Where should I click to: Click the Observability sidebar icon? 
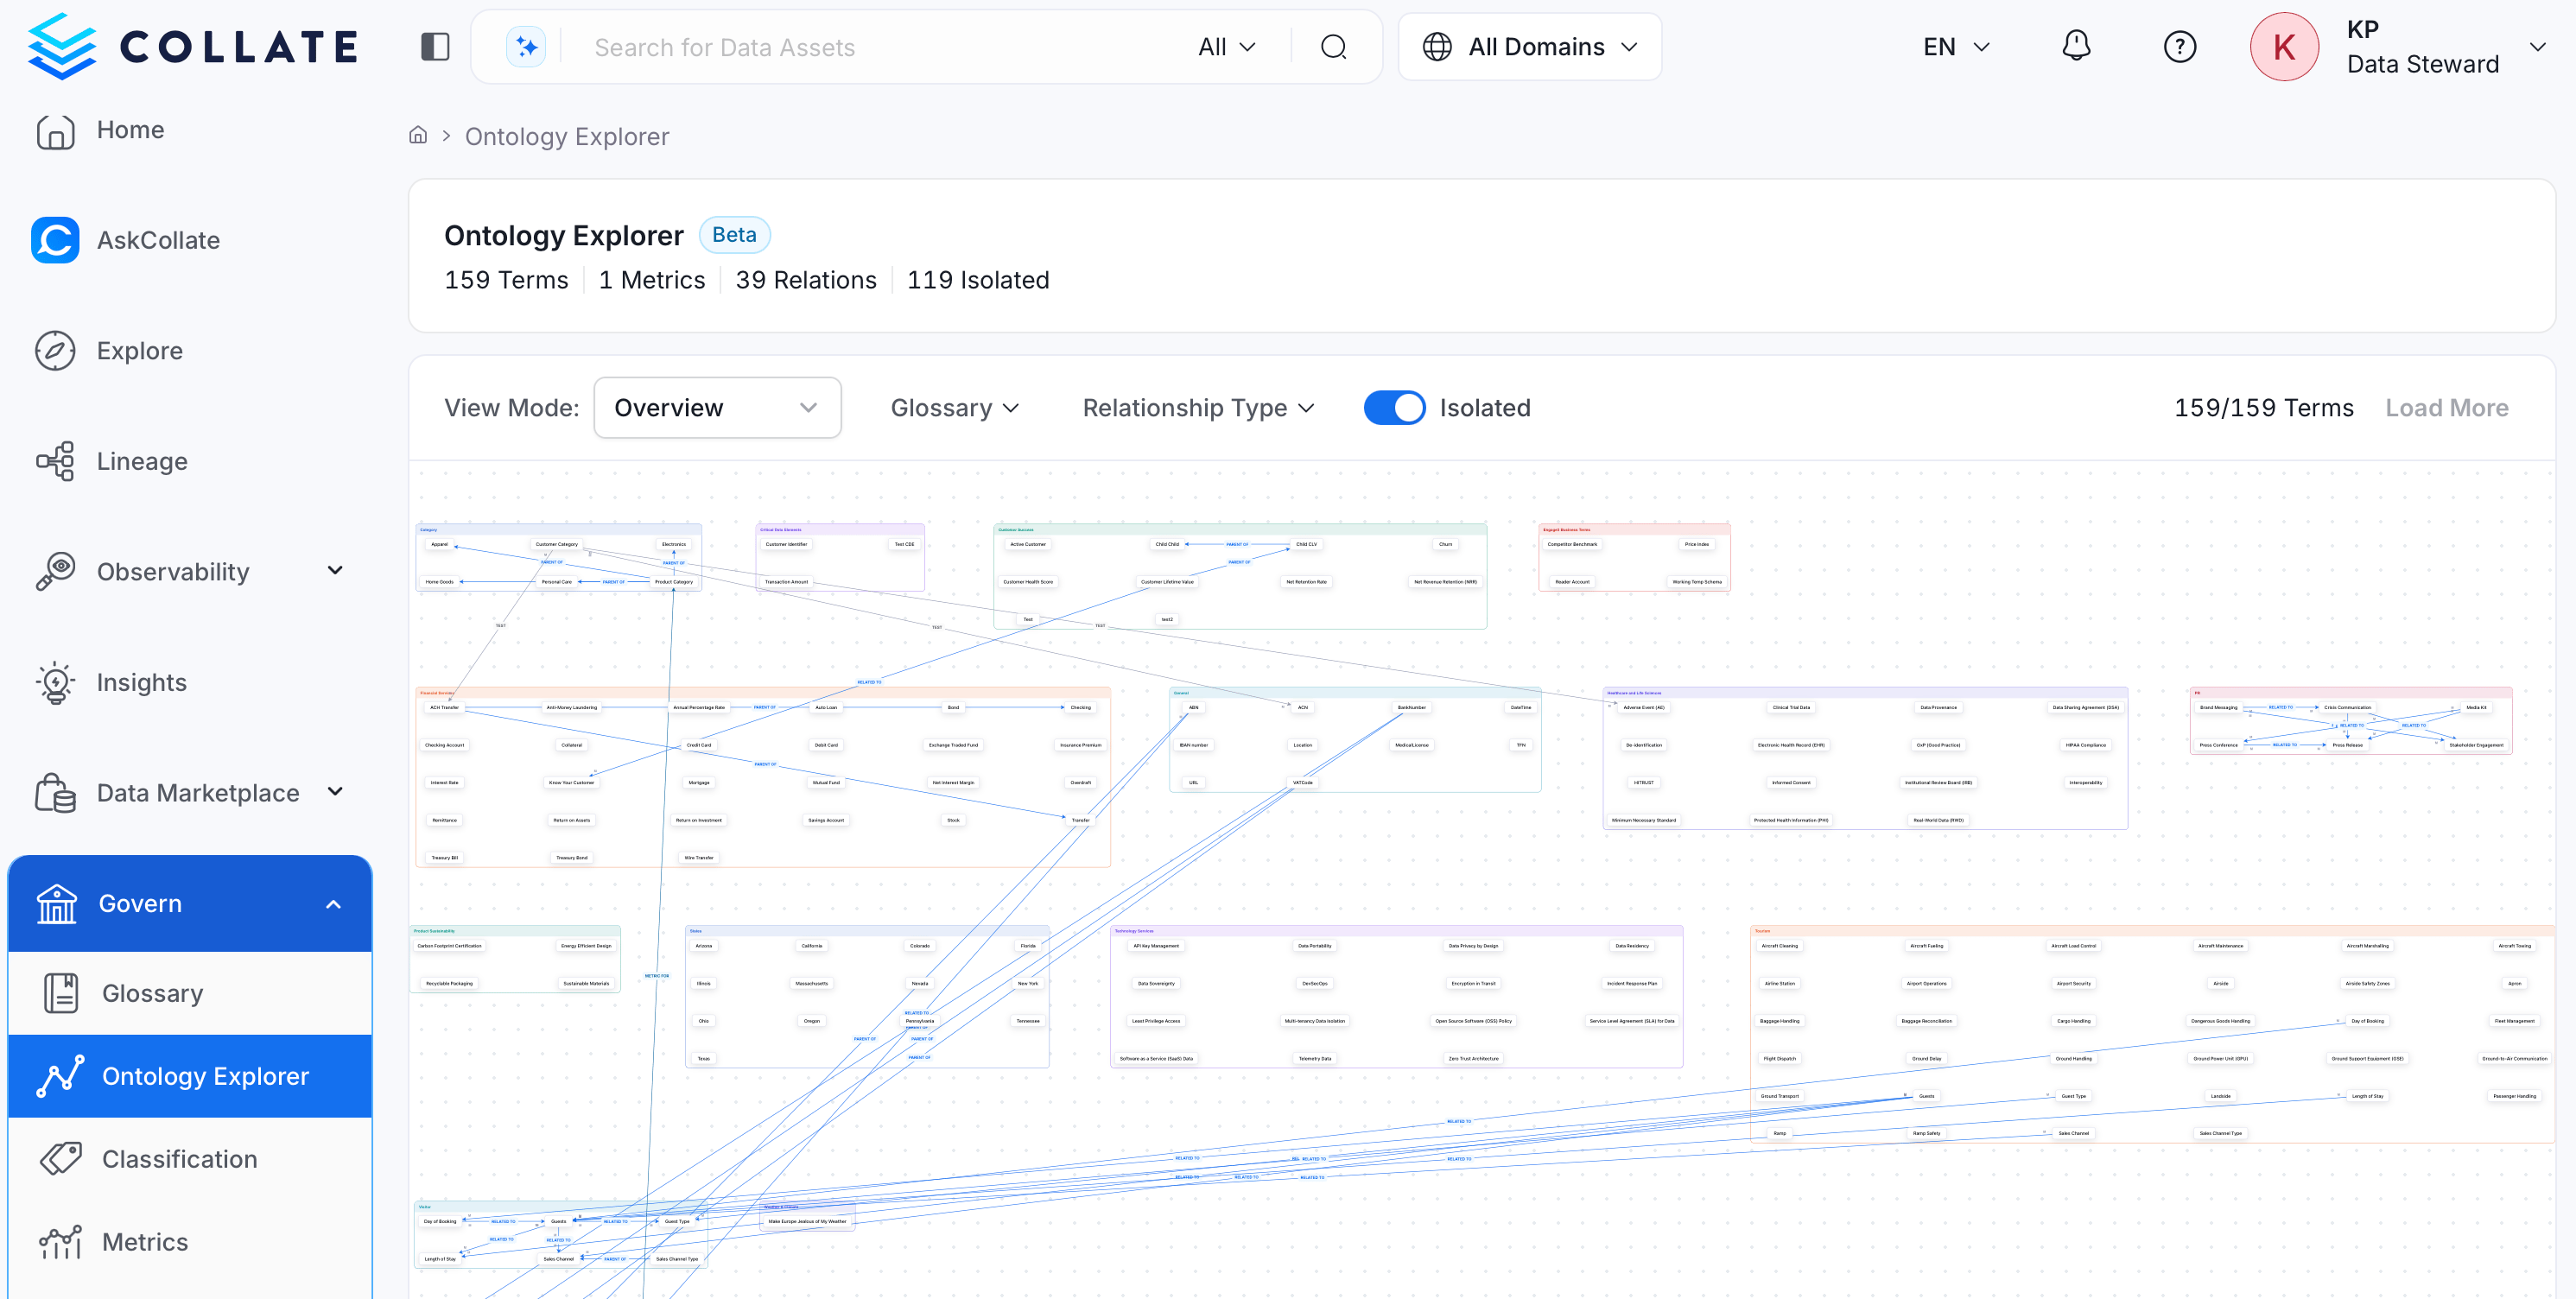pyautogui.click(x=55, y=572)
